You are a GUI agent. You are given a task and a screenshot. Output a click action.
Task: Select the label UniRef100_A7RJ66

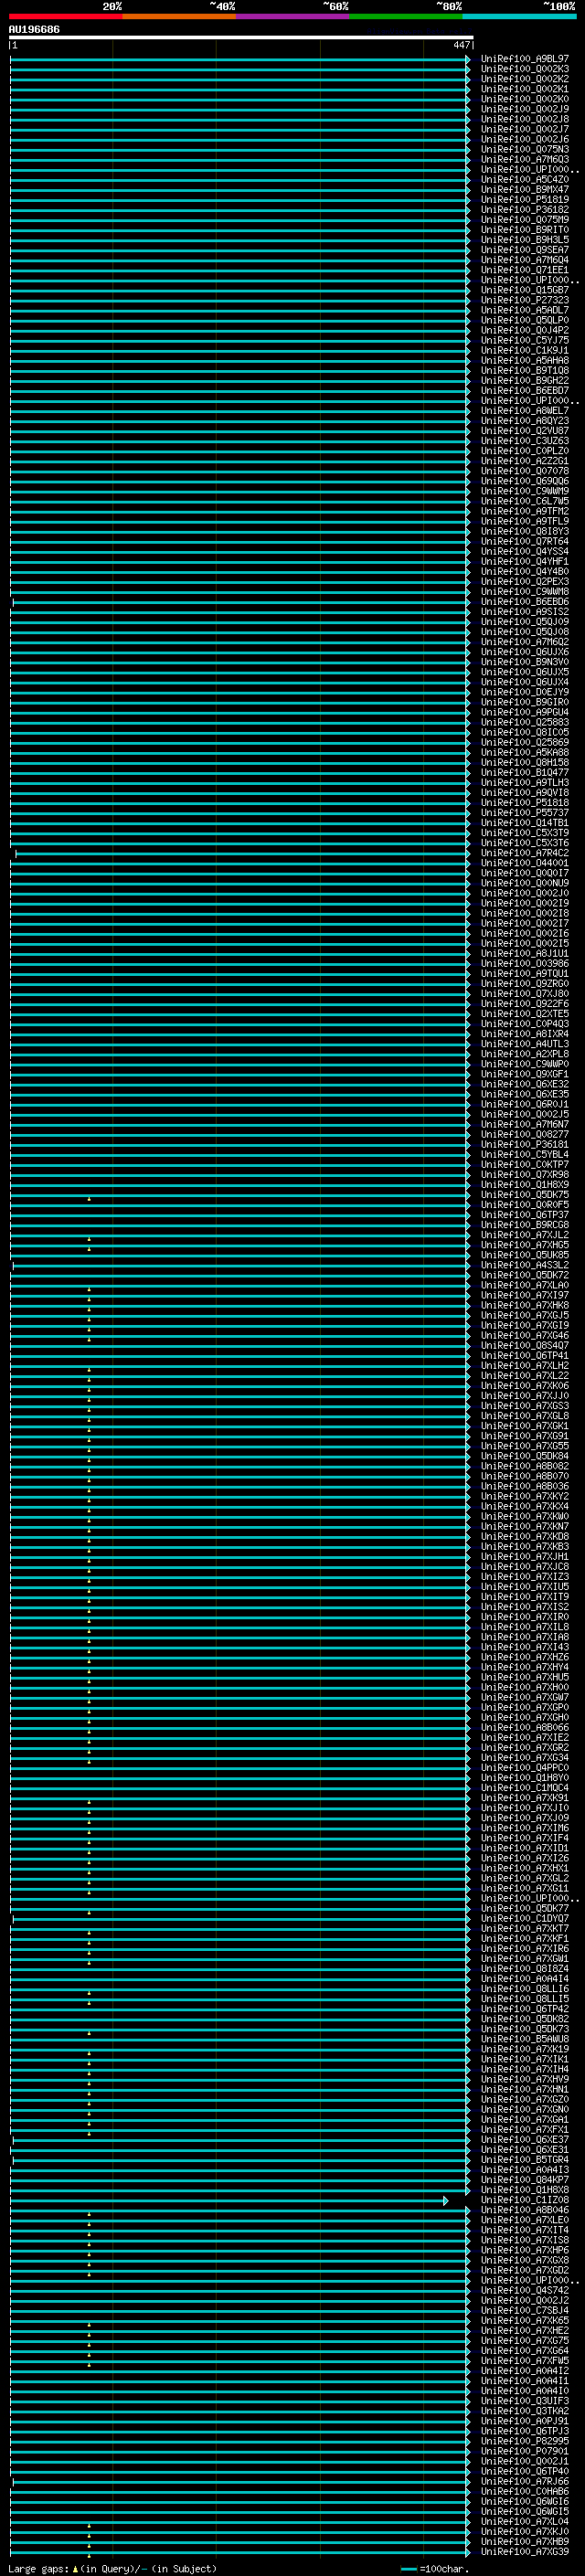525,2481
